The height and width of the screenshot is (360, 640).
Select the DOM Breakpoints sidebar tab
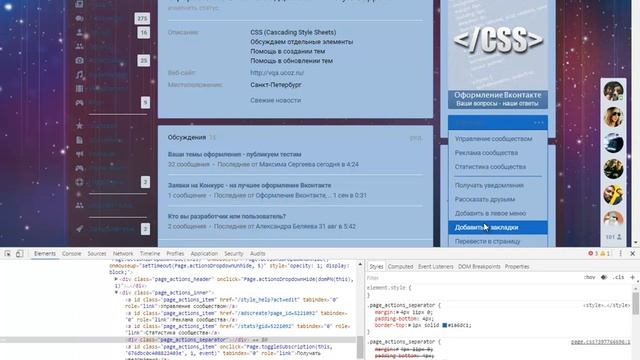(479, 267)
